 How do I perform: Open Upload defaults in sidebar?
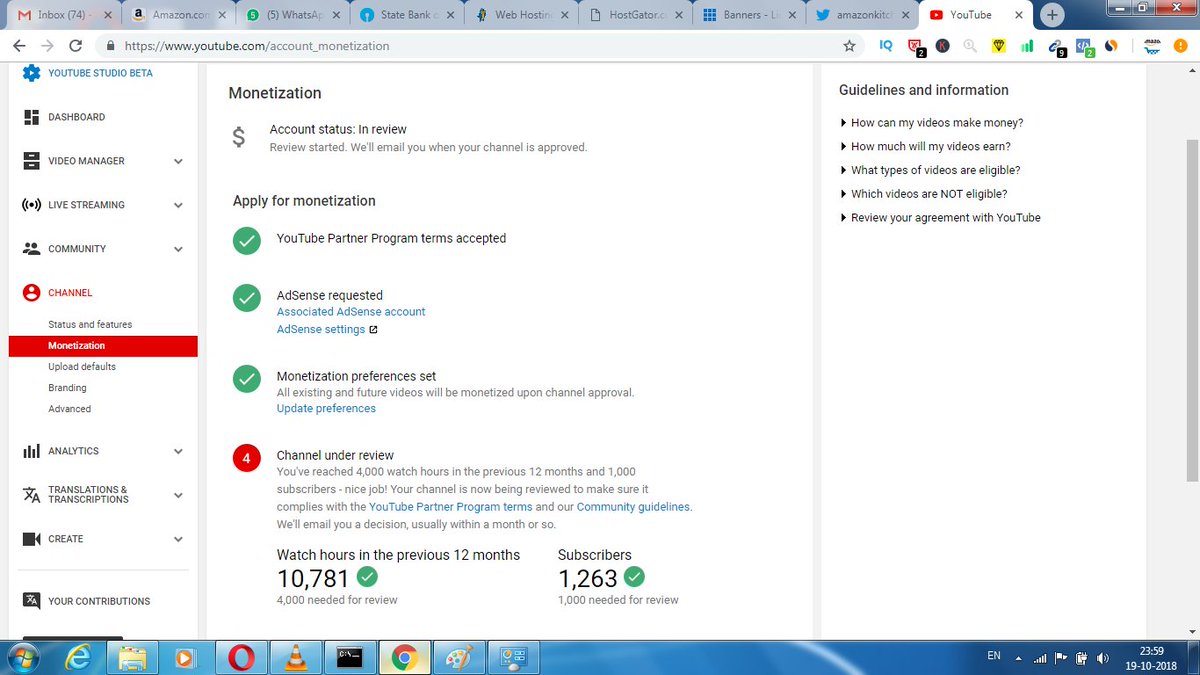click(82, 367)
